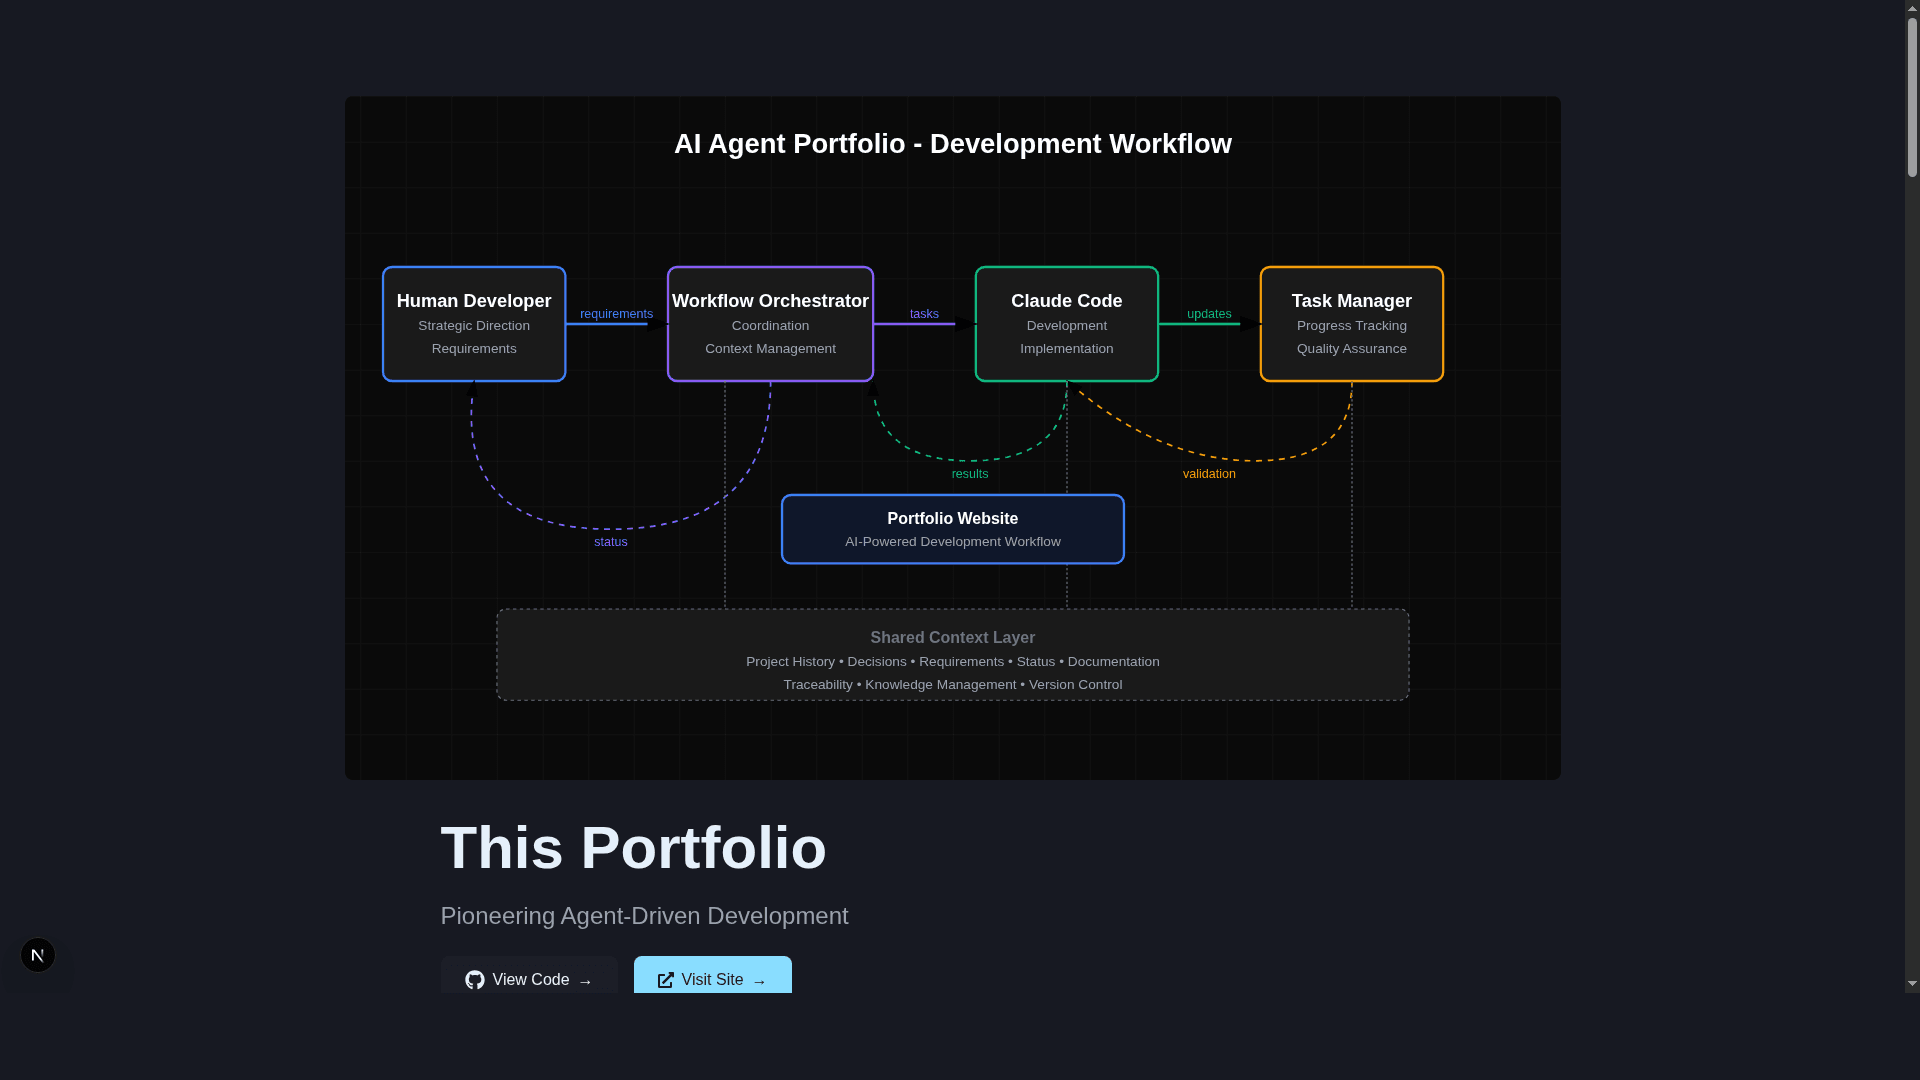Select the Human Developer node

[x=474, y=323]
